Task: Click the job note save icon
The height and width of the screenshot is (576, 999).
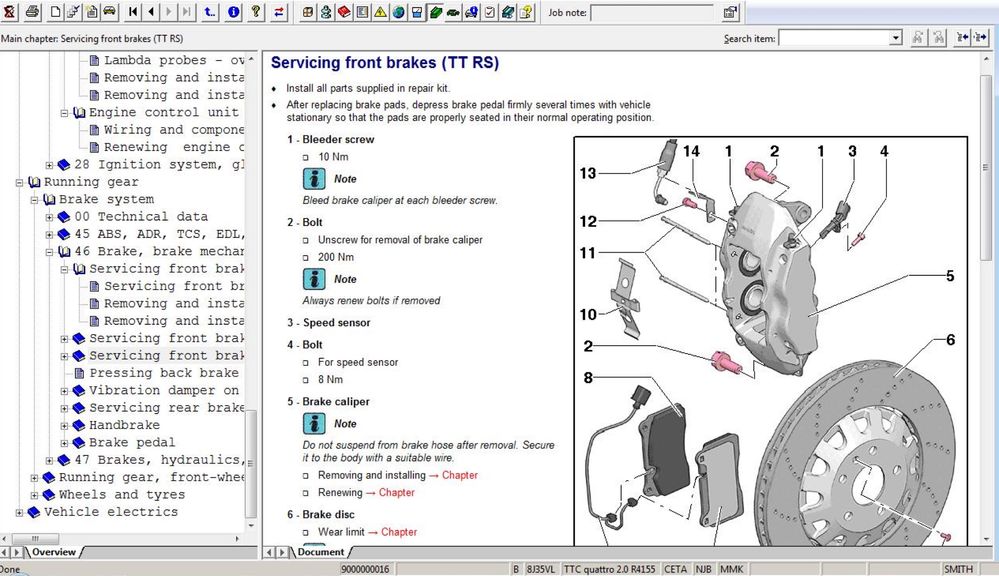Action: [x=730, y=11]
